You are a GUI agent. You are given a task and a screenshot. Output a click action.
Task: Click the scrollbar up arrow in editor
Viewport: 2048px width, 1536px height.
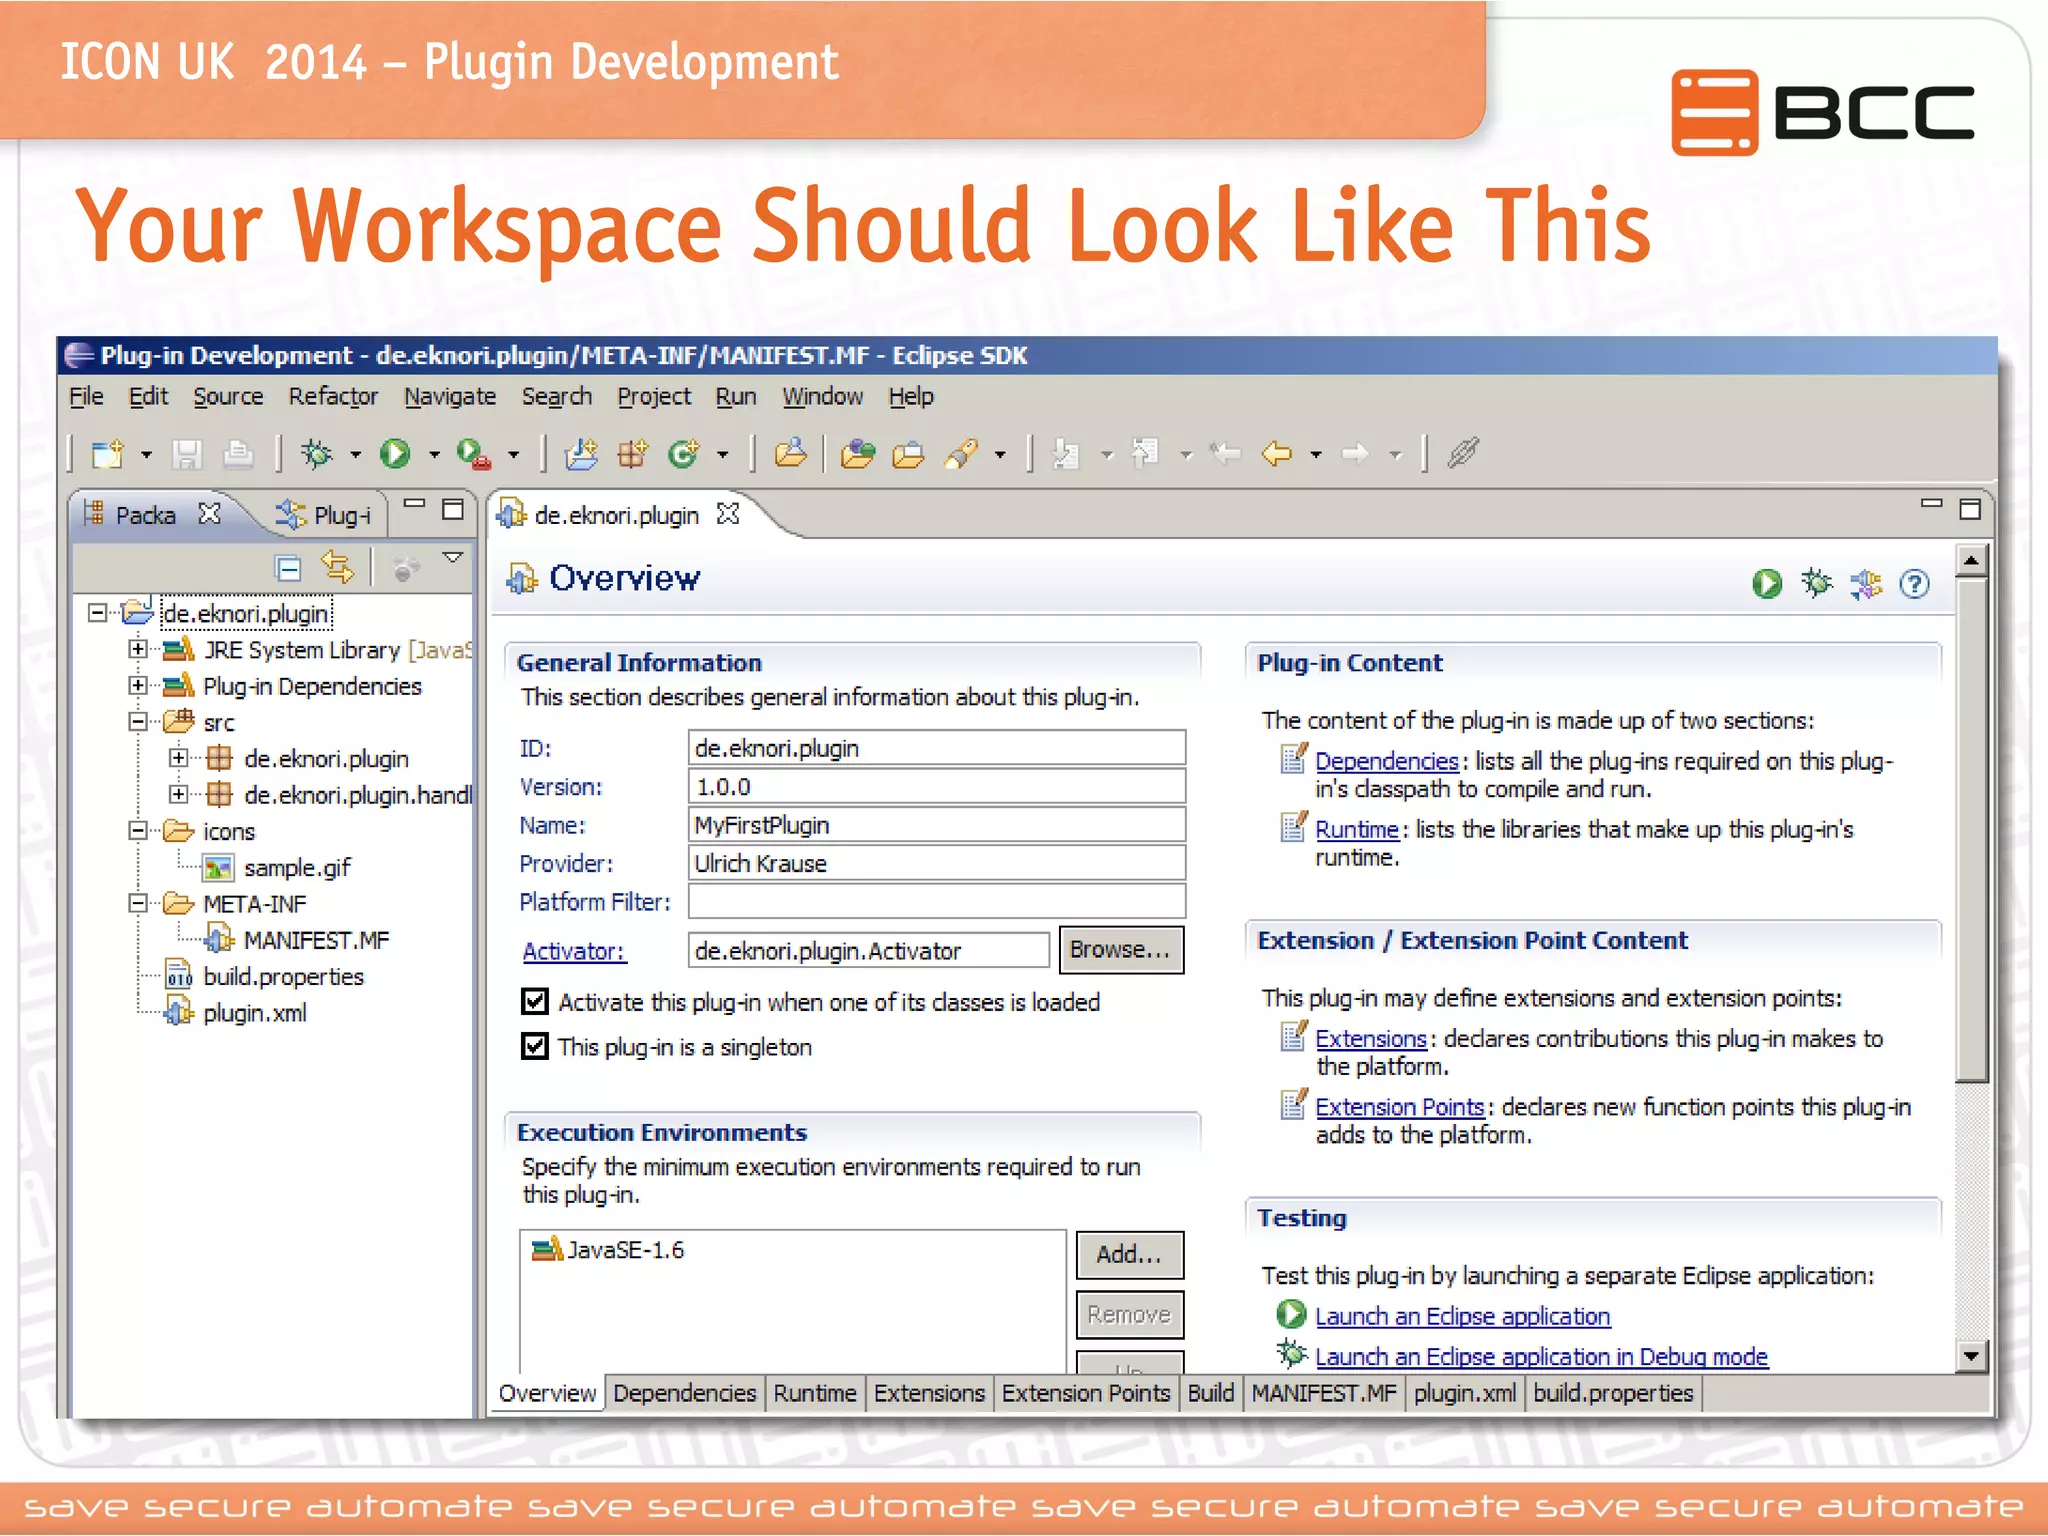click(1971, 560)
